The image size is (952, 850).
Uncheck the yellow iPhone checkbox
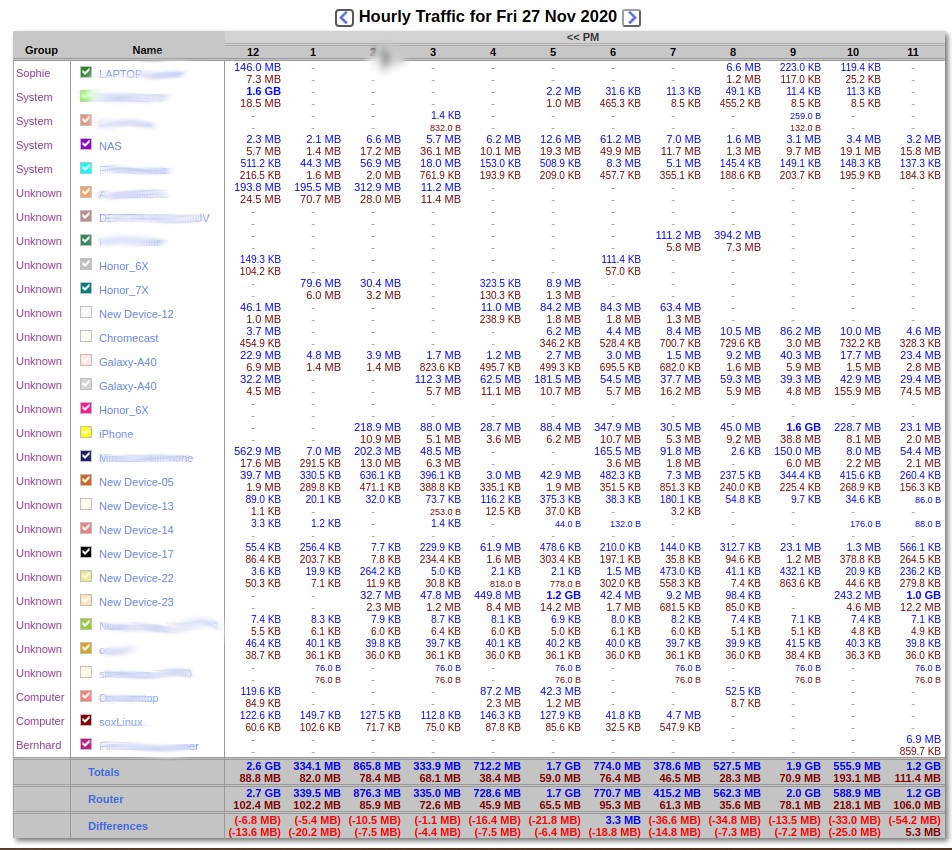86,433
